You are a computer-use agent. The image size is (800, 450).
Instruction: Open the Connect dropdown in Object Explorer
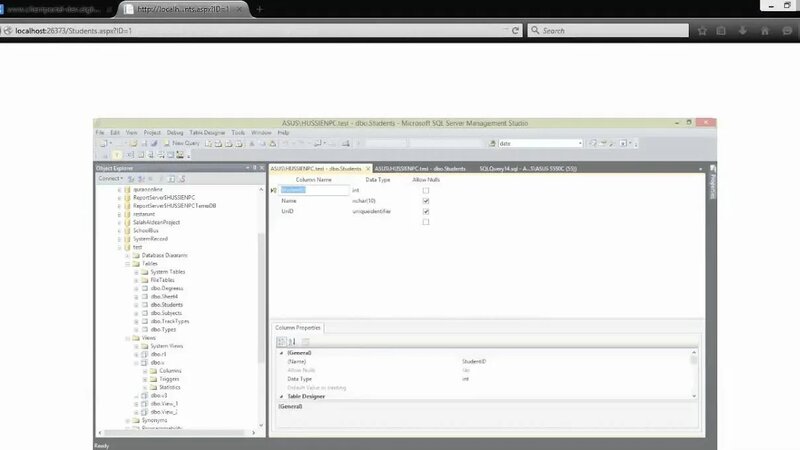click(111, 179)
